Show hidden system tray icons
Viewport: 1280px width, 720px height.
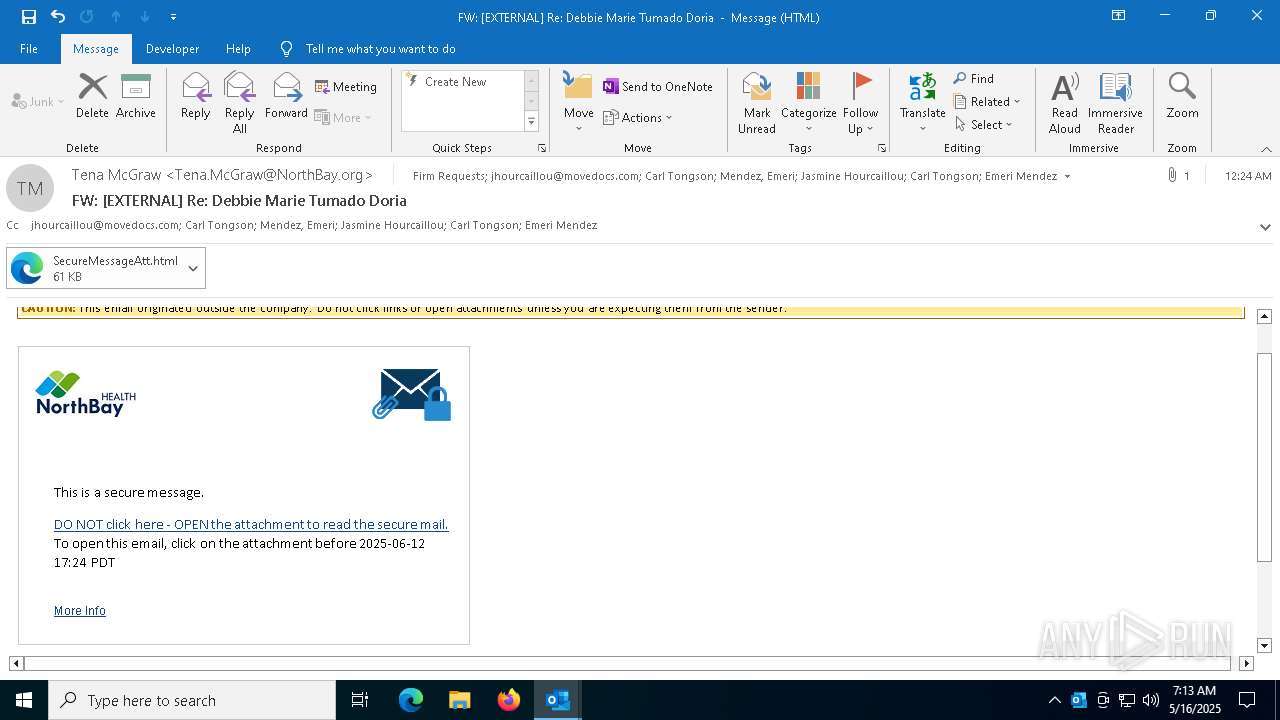pyautogui.click(x=1054, y=700)
